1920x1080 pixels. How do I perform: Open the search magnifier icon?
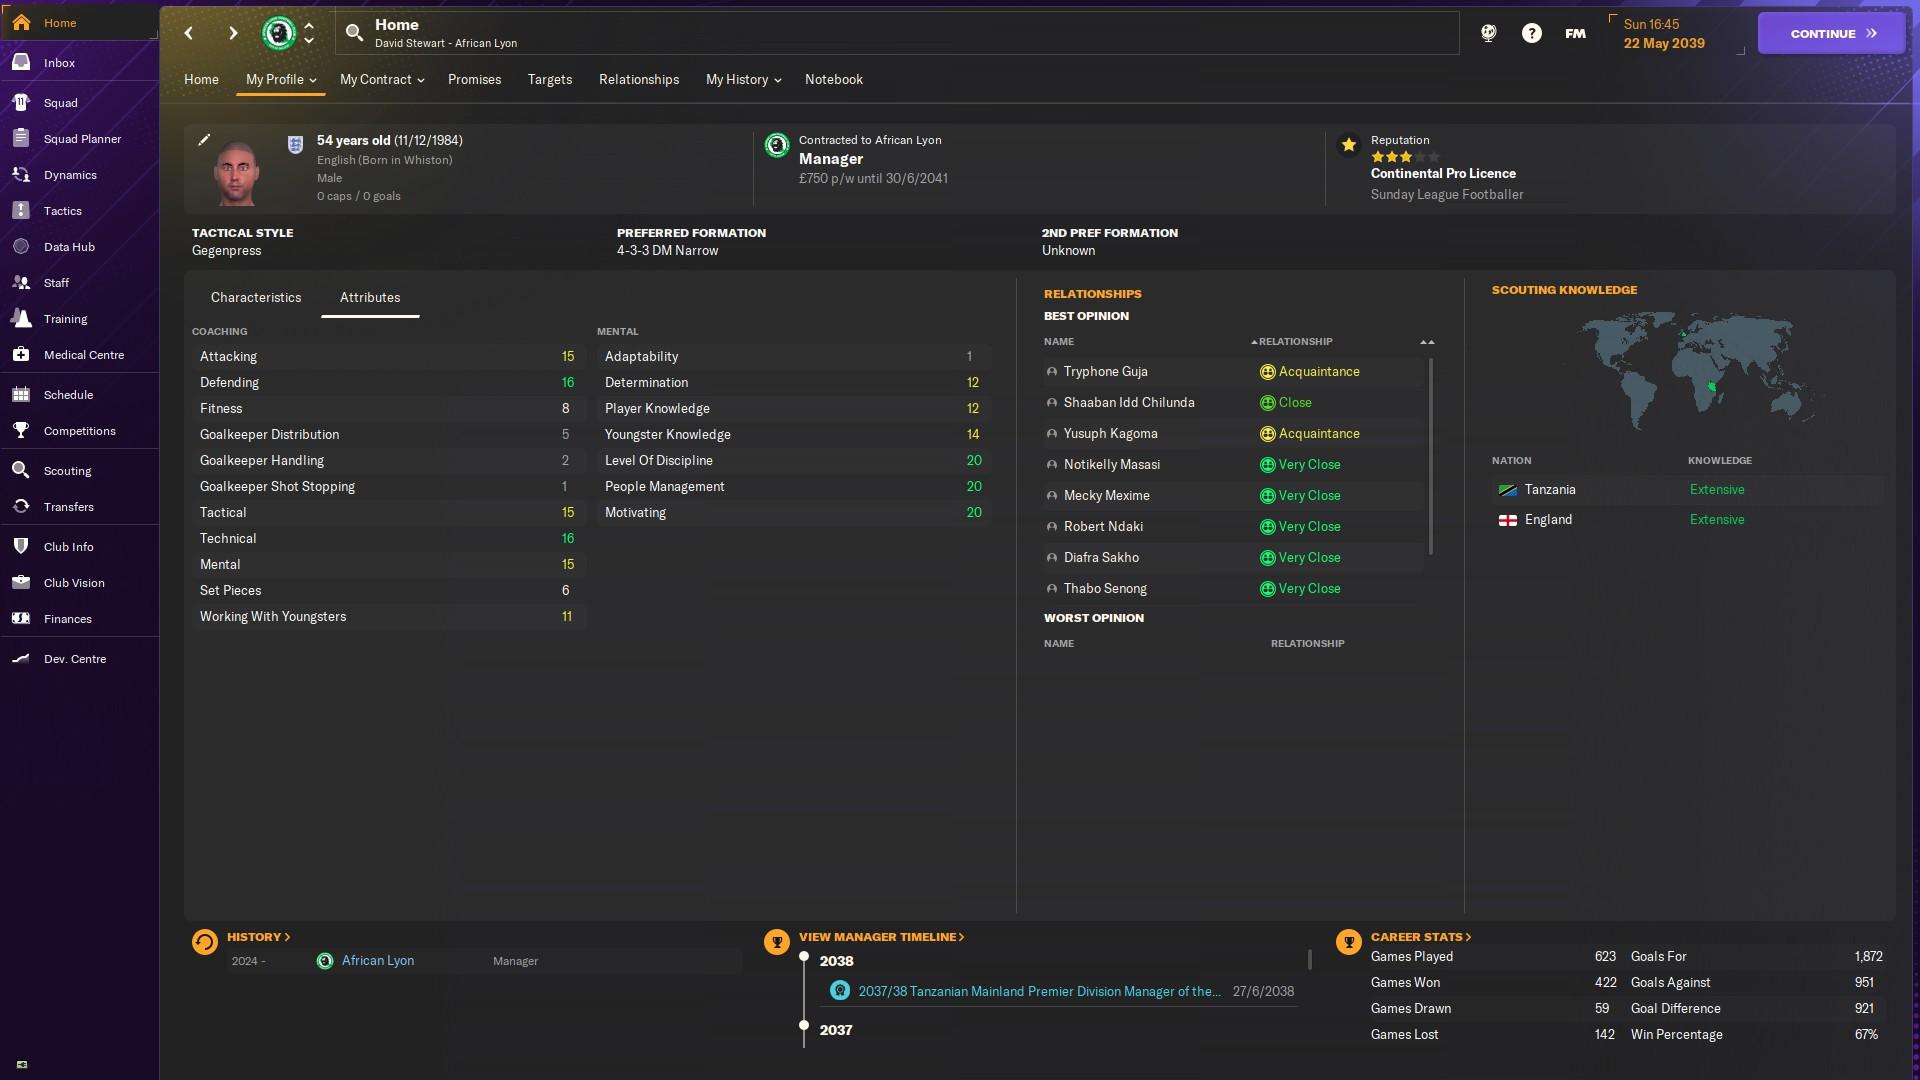[354, 33]
